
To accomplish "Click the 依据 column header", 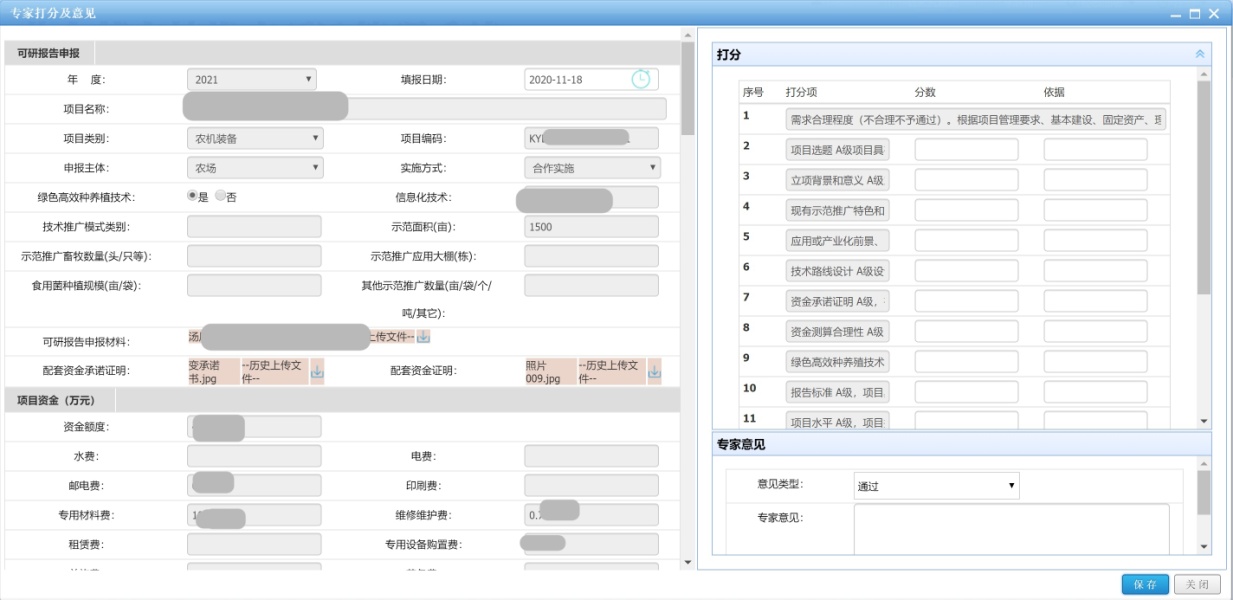I will 1054,92.
